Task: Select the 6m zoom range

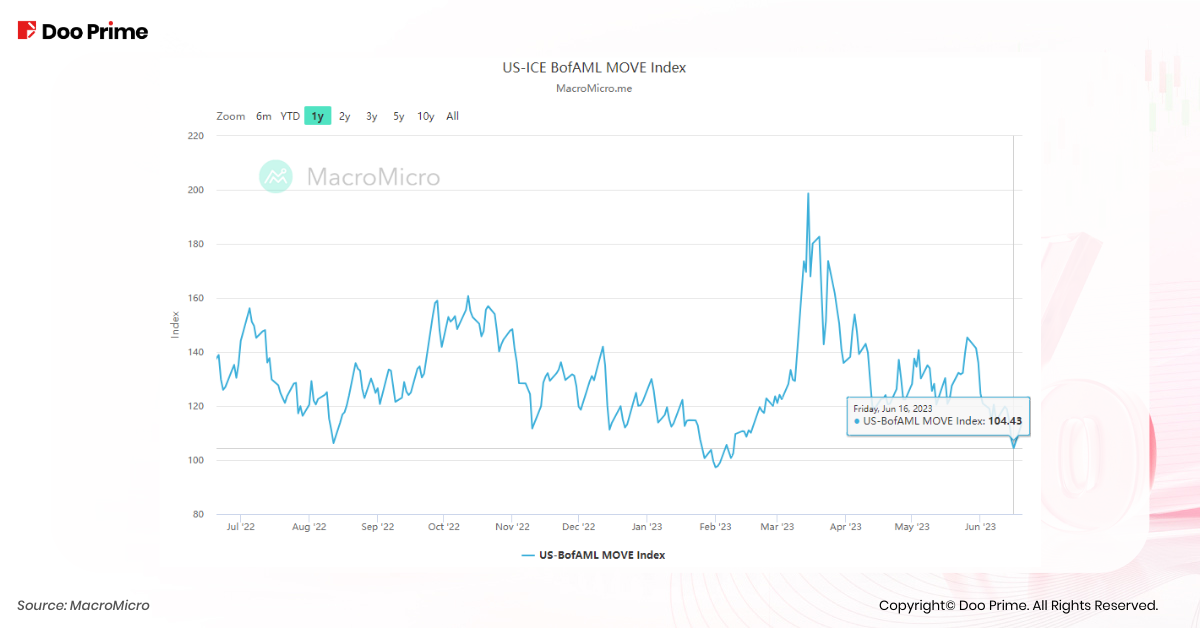Action: (263, 116)
